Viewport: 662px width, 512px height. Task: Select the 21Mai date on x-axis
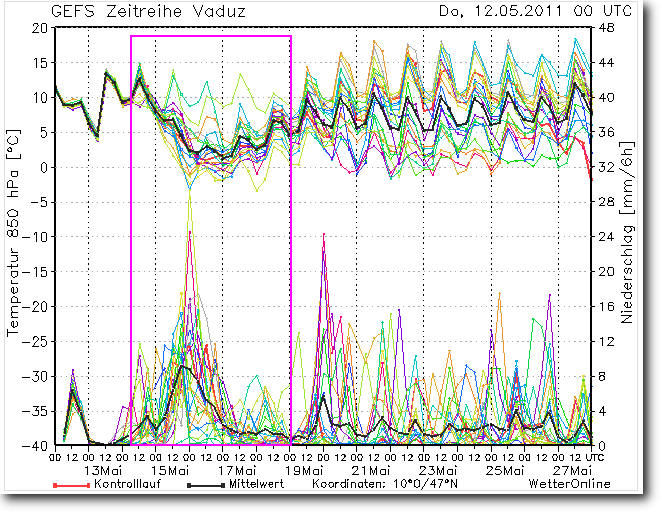click(372, 470)
